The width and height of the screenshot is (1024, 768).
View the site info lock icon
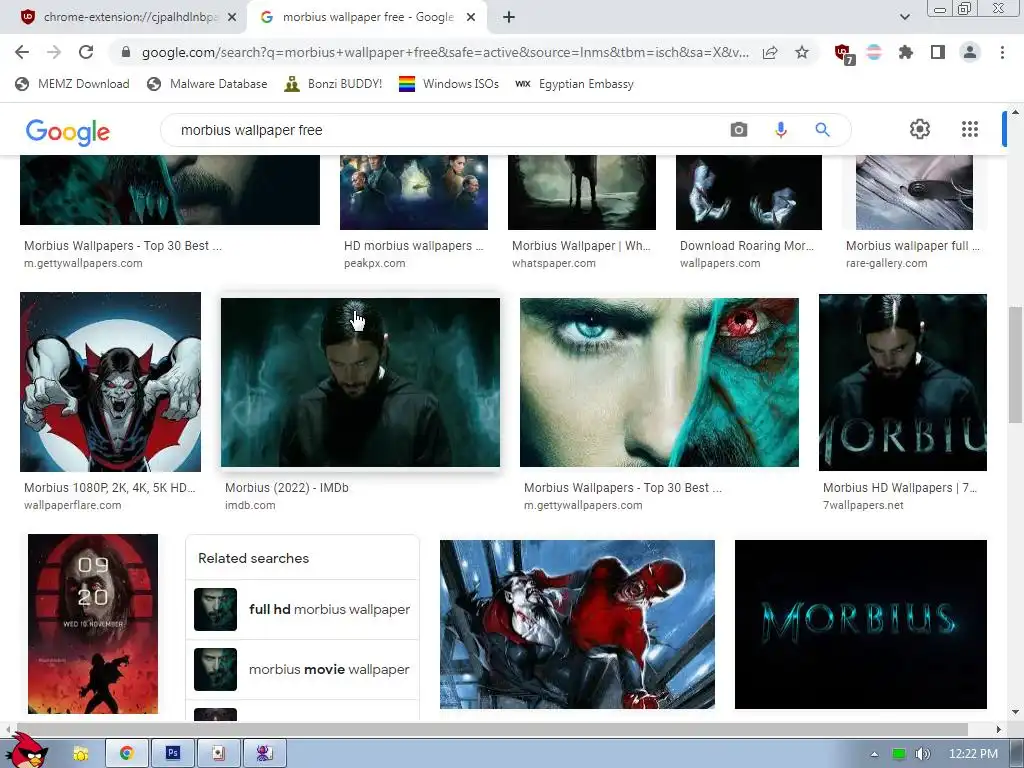(126, 52)
